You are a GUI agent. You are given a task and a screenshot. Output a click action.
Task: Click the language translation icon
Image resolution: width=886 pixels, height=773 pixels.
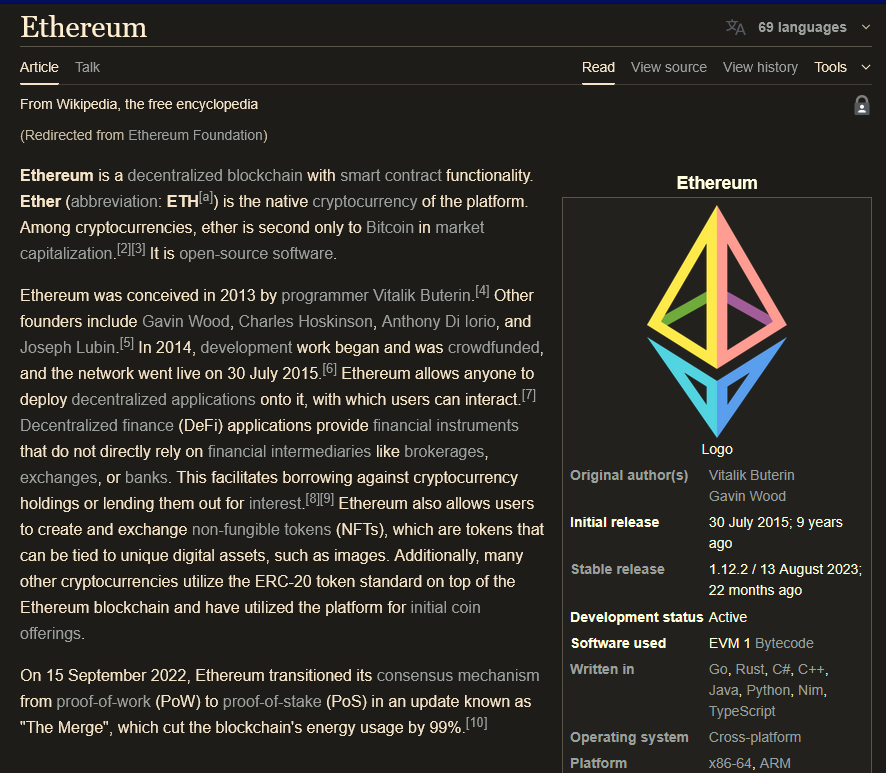pos(736,27)
